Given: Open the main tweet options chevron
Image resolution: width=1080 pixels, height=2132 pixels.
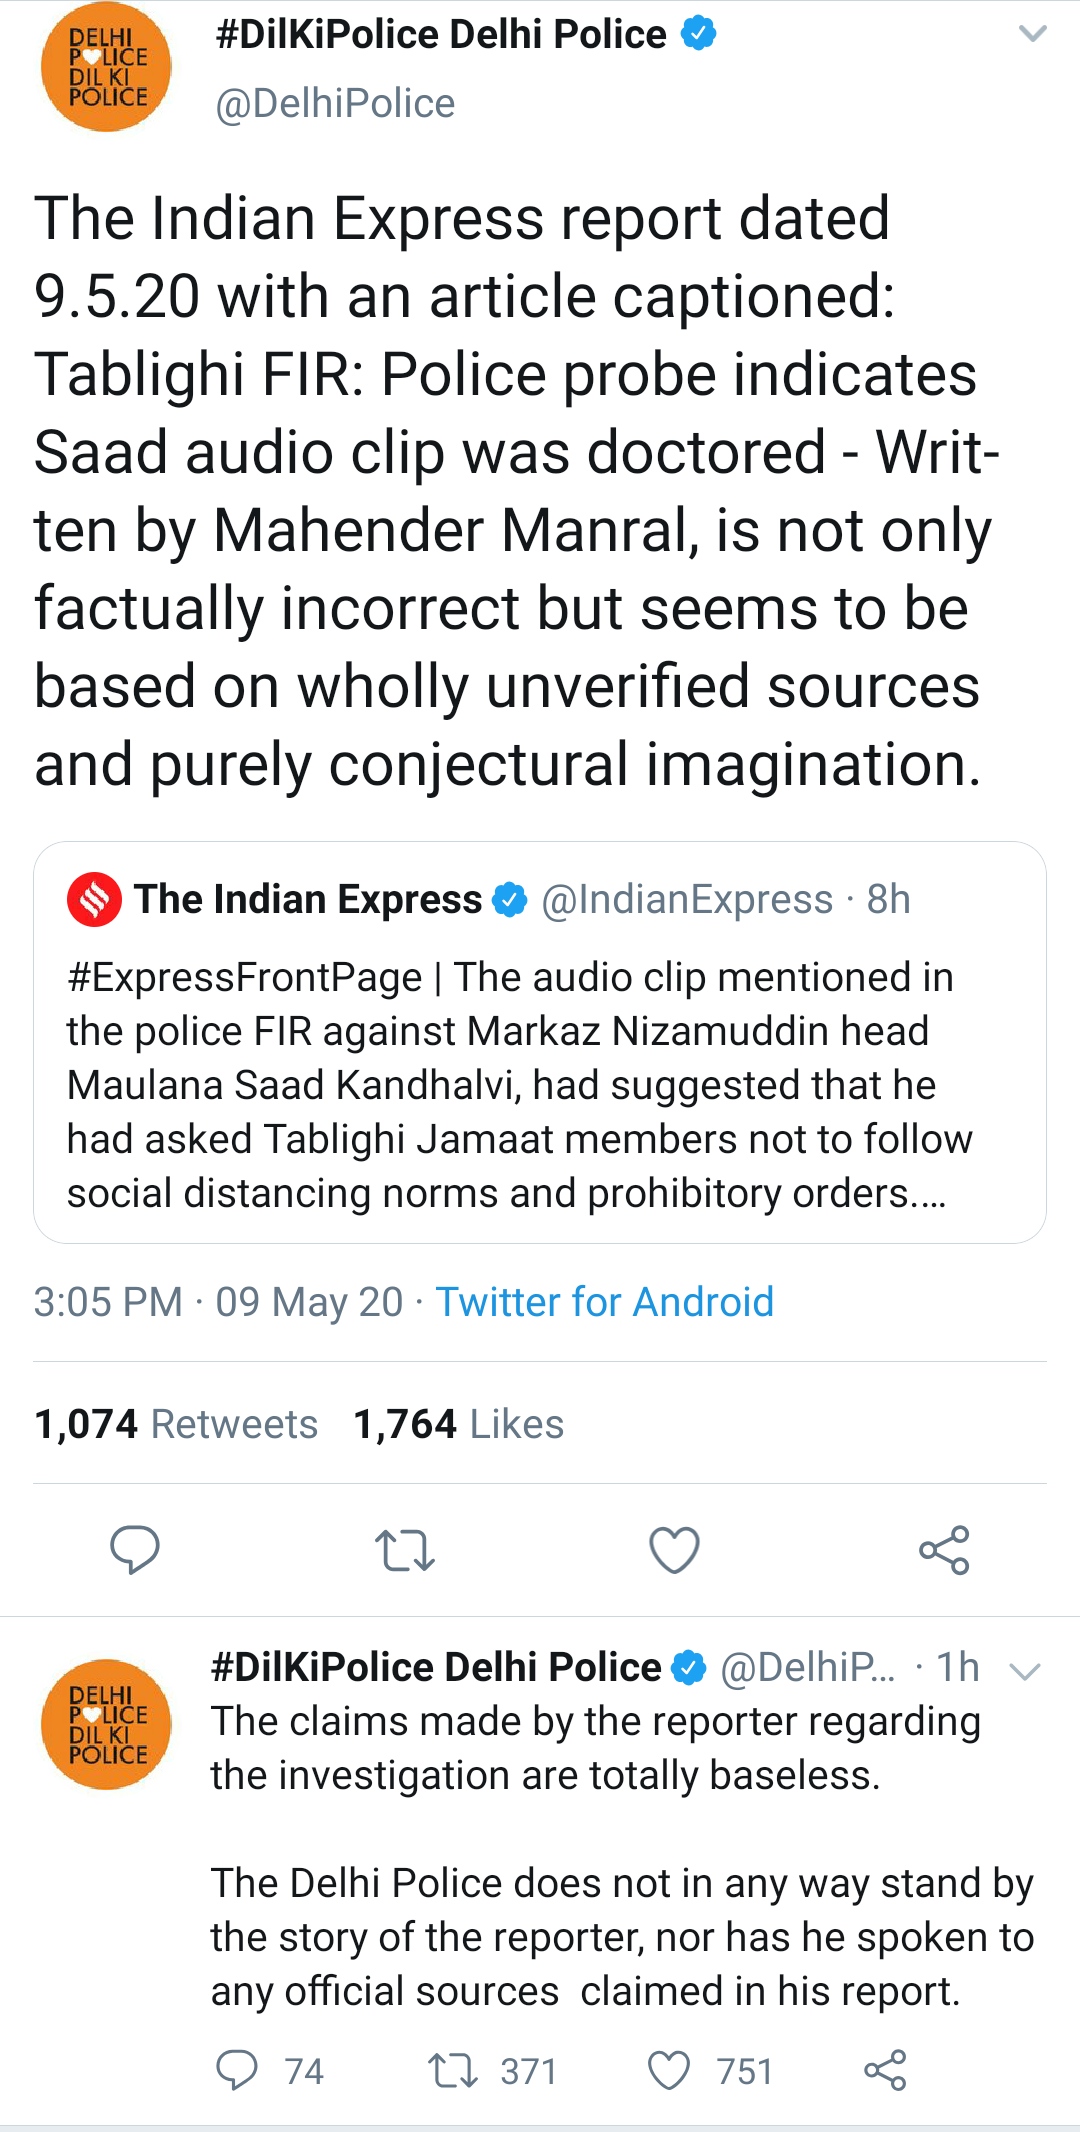Looking at the screenshot, I should [1031, 34].
